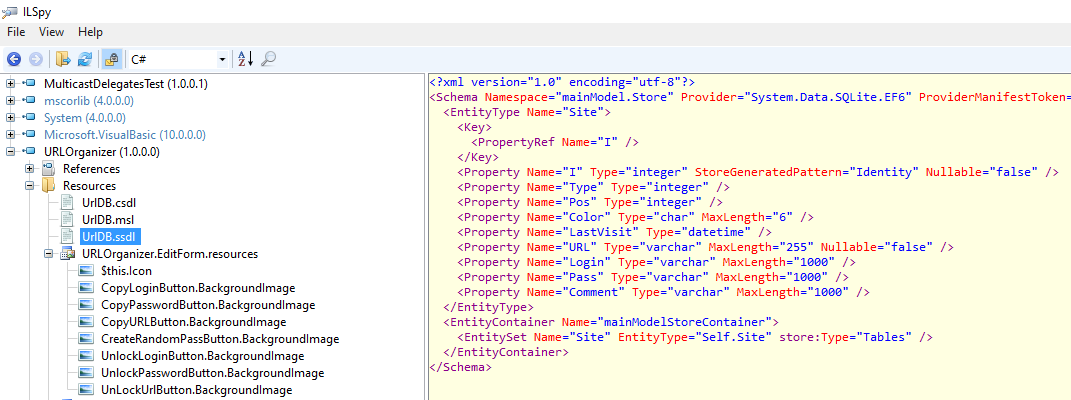This screenshot has width=1071, height=400.
Task: Click the $this.Icon image icon
Action: pyautogui.click(x=86, y=271)
